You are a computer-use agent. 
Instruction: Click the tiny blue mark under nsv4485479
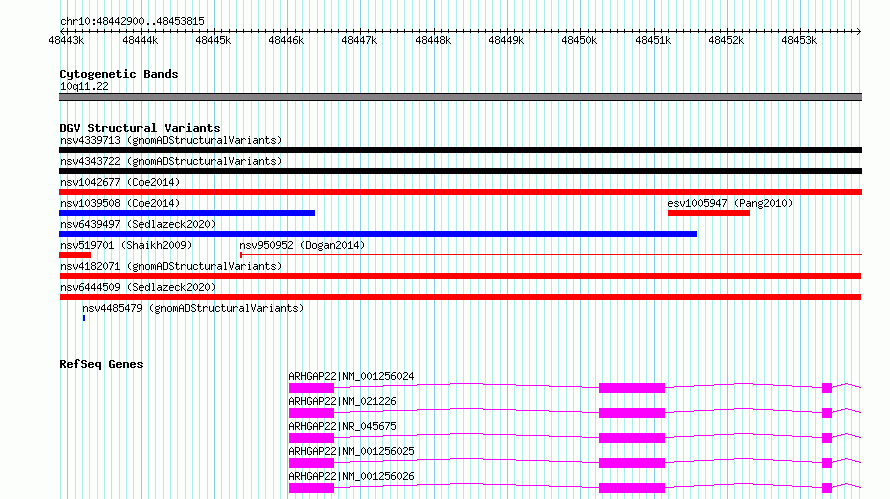pos(84,318)
